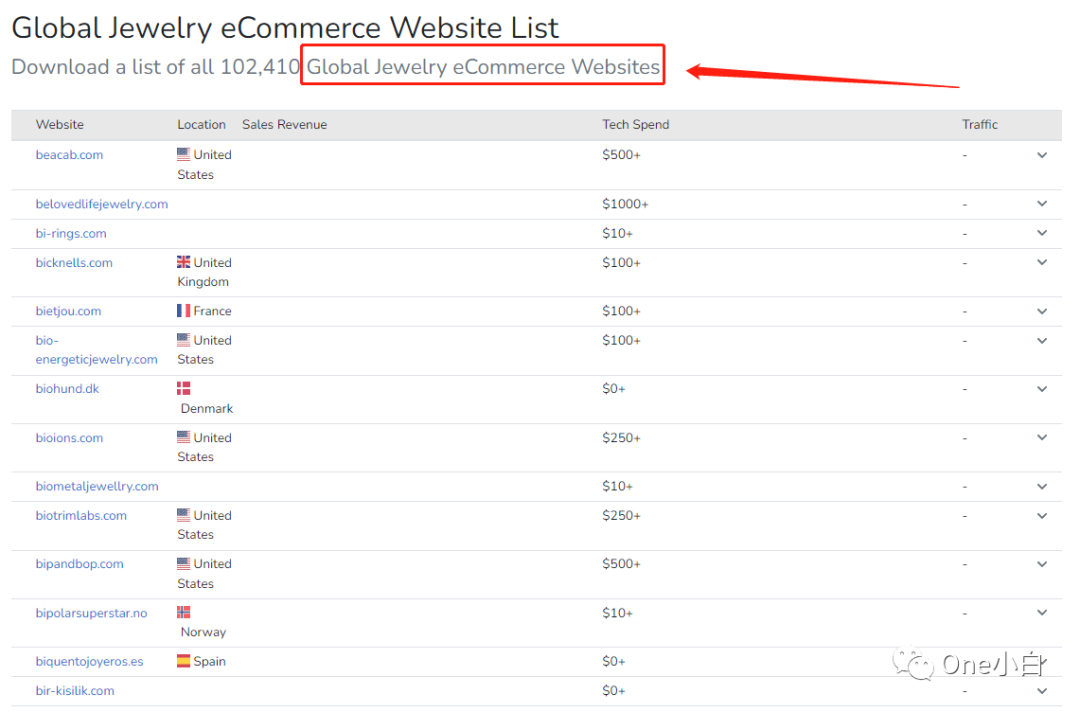Image resolution: width=1080 pixels, height=712 pixels.
Task: Click the United States flag beside beacab.com
Action: pyautogui.click(x=184, y=155)
